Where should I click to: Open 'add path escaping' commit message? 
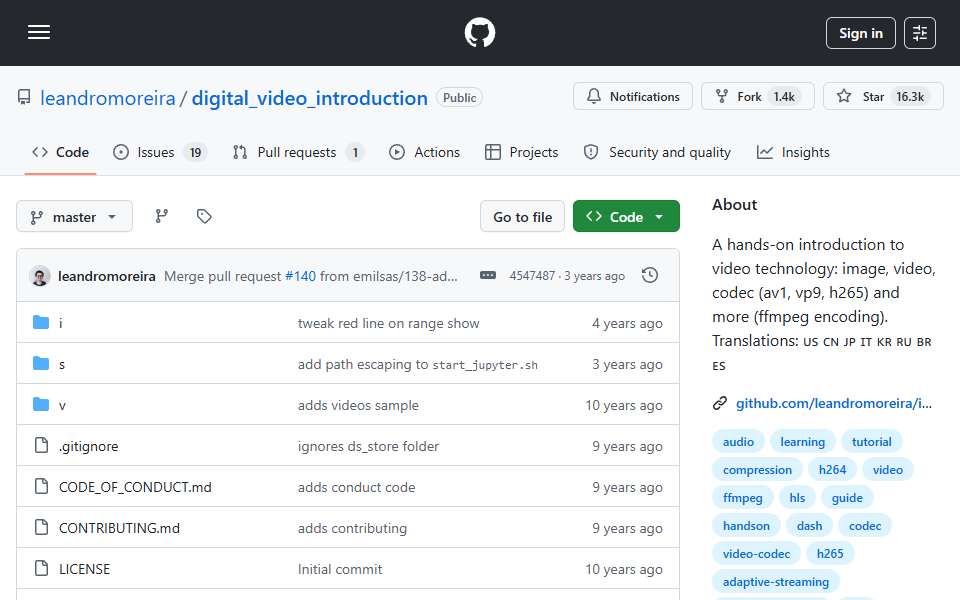point(418,364)
